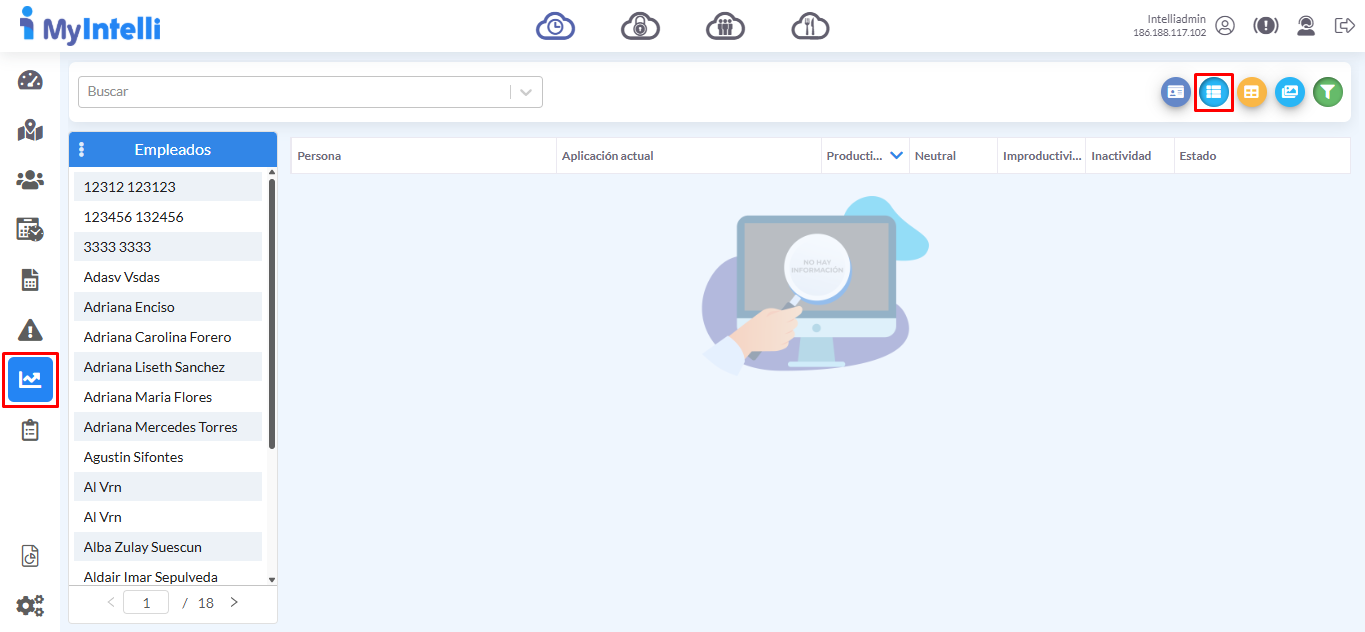Expand the Buscar dropdown arrow
The width and height of the screenshot is (1365, 632).
pyautogui.click(x=526, y=92)
